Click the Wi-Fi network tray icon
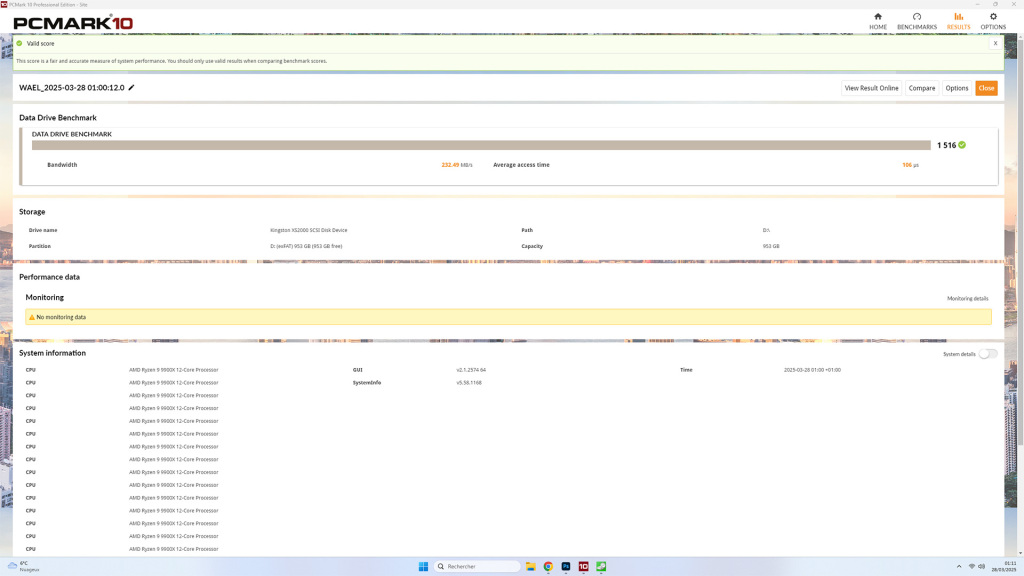Image resolution: width=1024 pixels, height=576 pixels. (971, 566)
